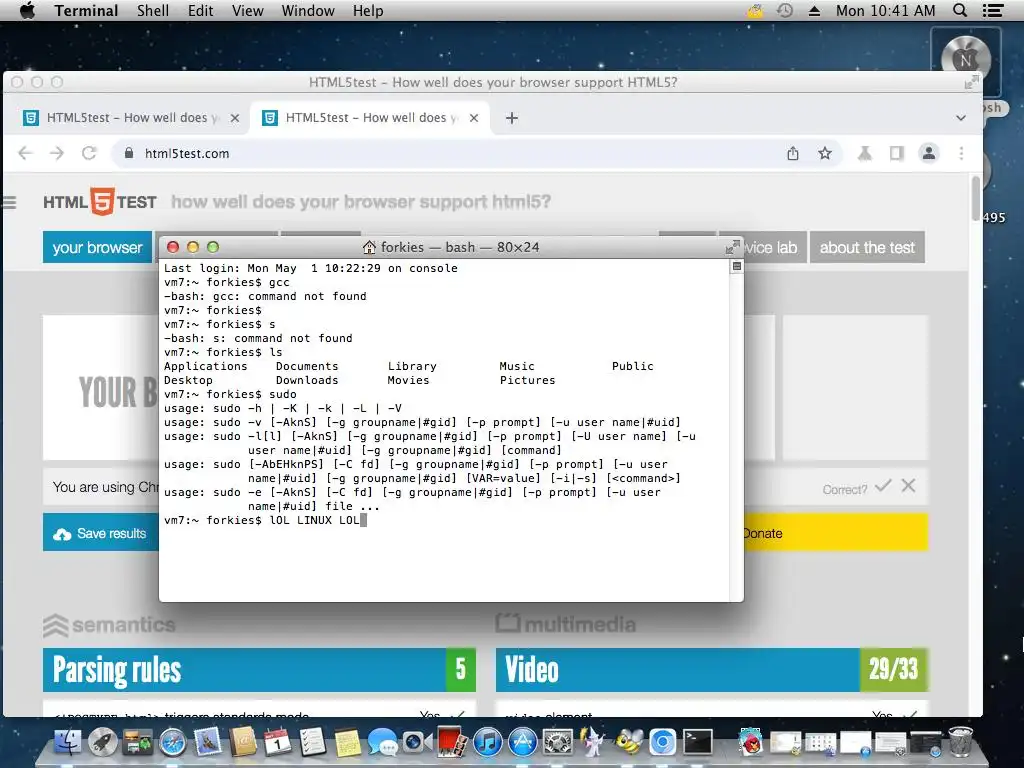The image size is (1024, 768).
Task: Open Mail stamp icon in Dock
Action: point(208,742)
